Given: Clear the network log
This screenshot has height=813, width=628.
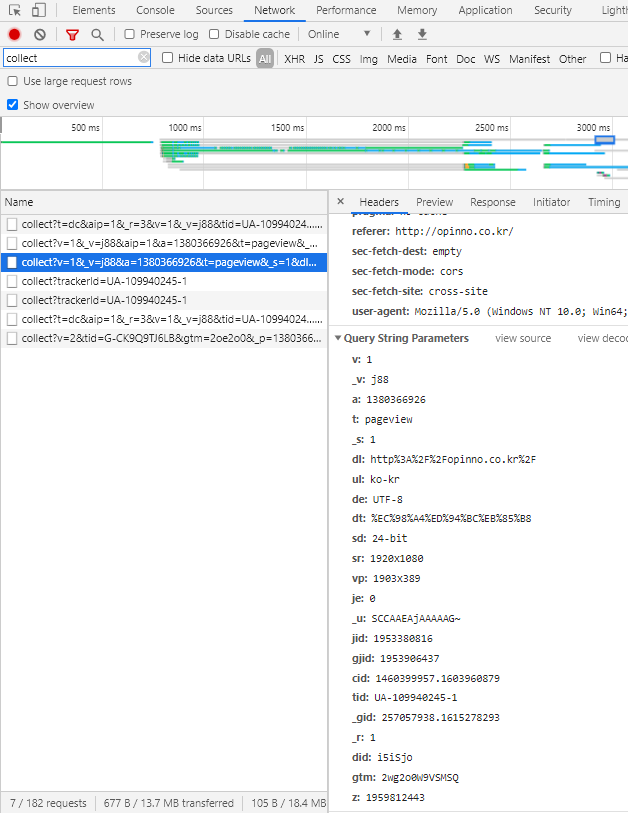Looking at the screenshot, I should [x=40, y=34].
